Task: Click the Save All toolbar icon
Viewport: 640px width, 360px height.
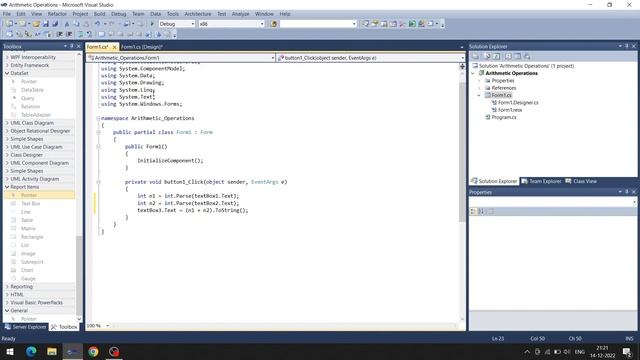Action: (x=55, y=24)
